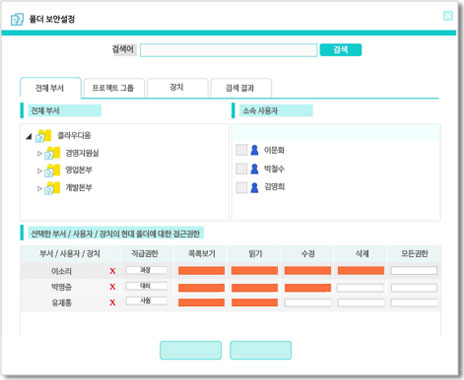Click the user name 이문희
Screen dimensions: 464x380
274,150
